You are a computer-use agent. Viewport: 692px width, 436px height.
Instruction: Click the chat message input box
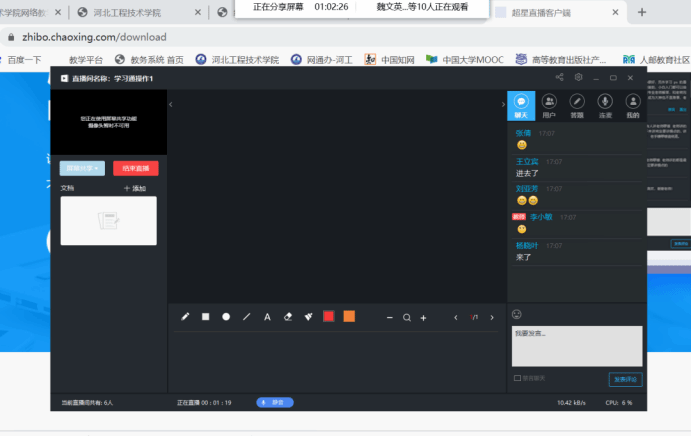[577, 345]
